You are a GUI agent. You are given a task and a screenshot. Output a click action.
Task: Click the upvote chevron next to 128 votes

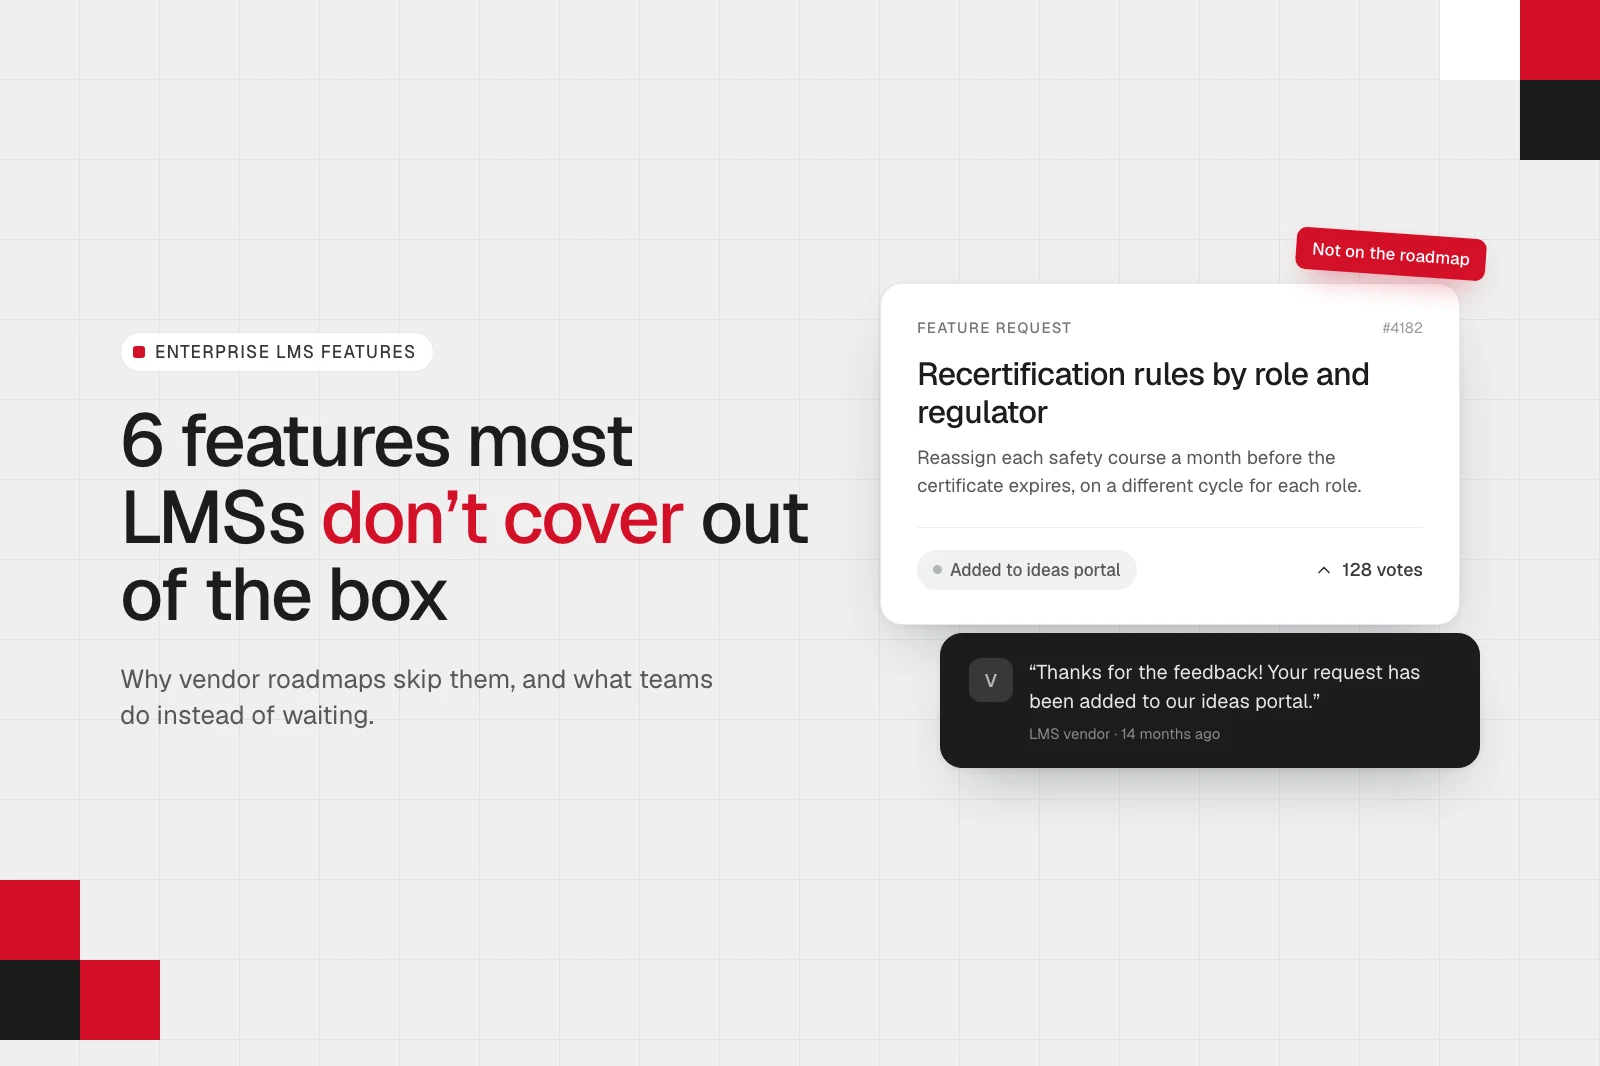tap(1323, 570)
